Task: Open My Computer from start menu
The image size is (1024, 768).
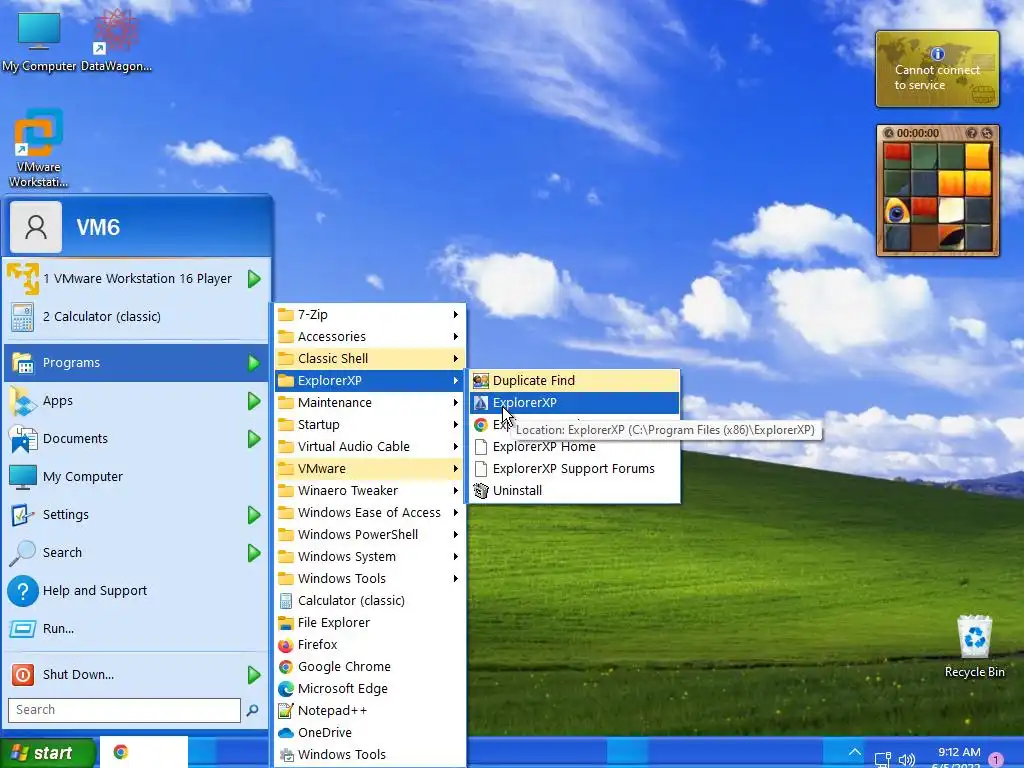Action: click(x=136, y=477)
